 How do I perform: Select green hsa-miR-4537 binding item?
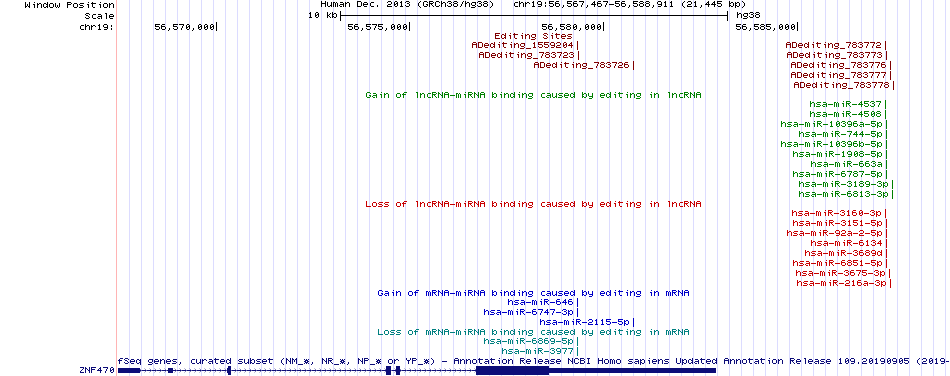click(x=848, y=104)
